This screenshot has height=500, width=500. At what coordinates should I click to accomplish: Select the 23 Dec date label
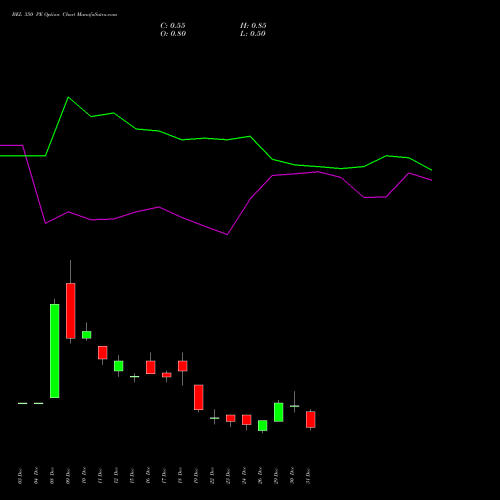[228, 476]
